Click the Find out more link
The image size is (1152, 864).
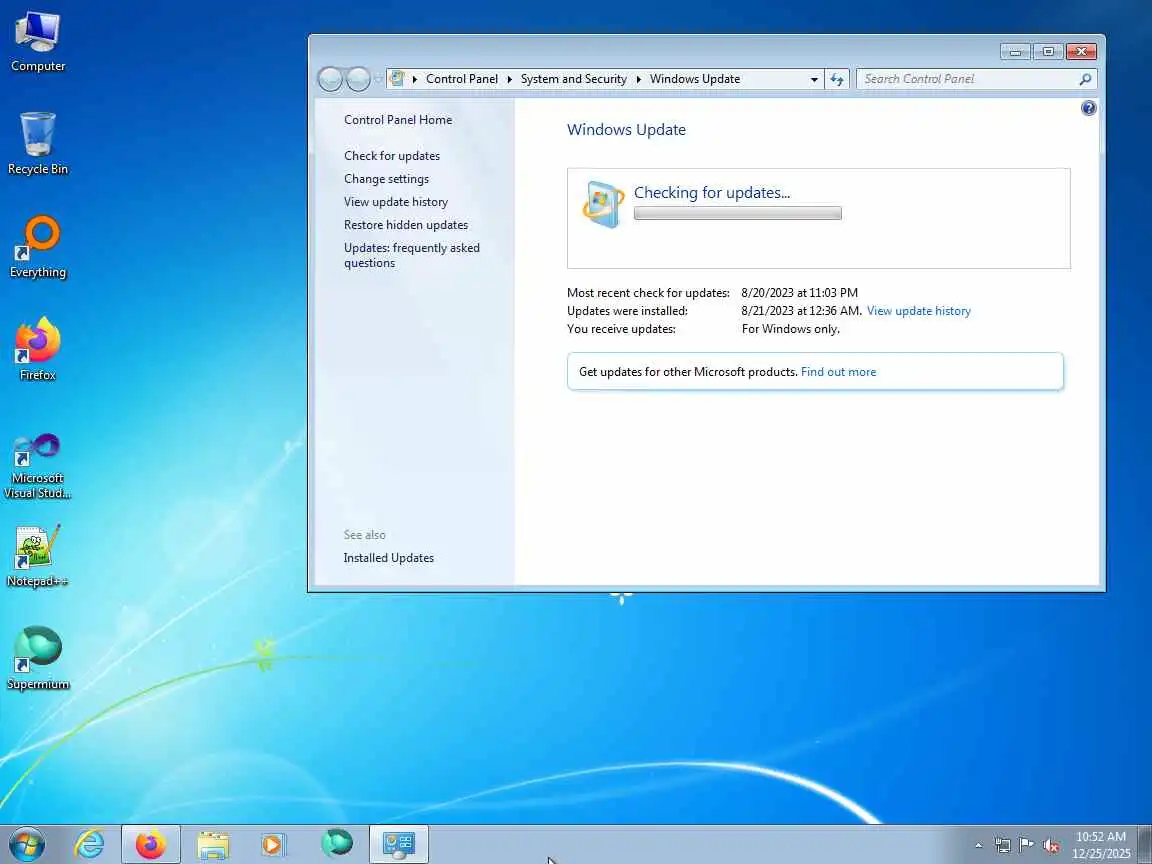838,372
